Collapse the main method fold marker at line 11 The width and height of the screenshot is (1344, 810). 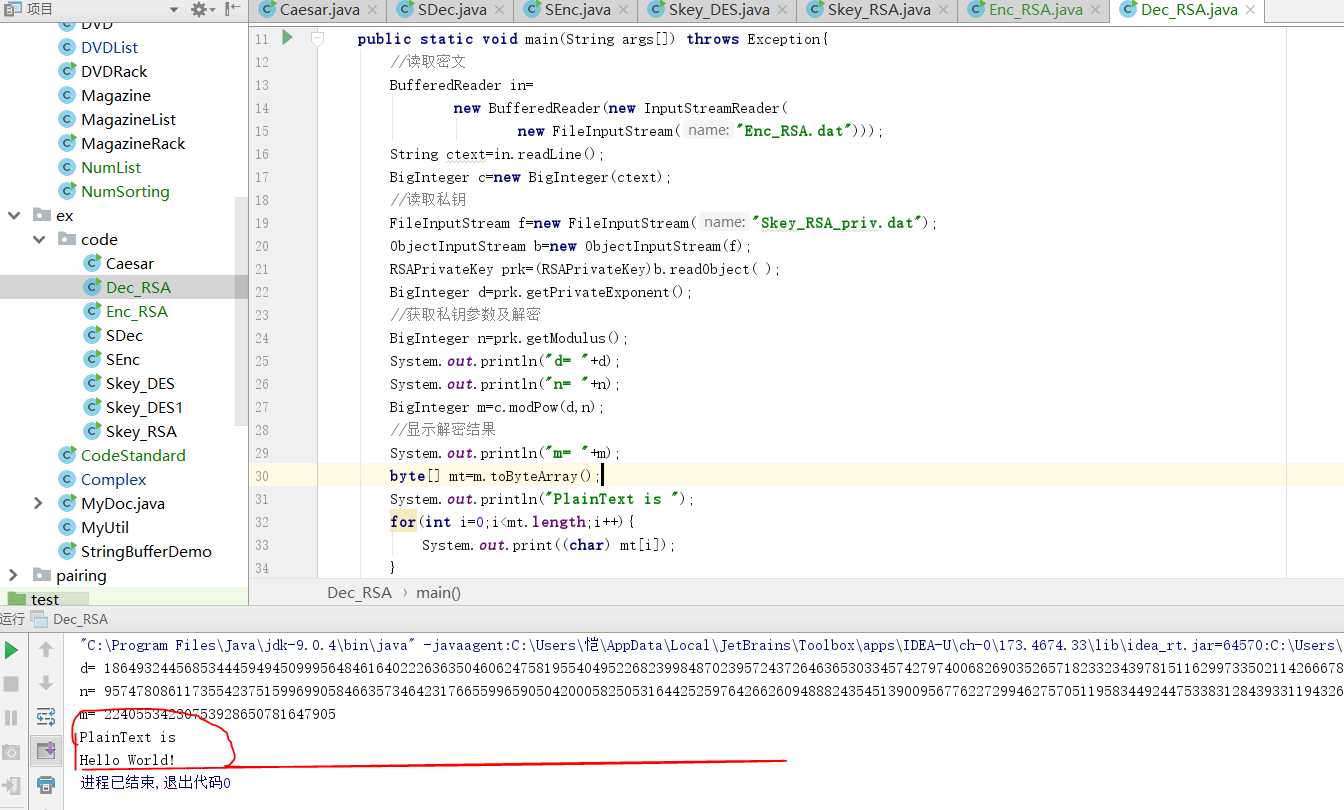pyautogui.click(x=317, y=38)
